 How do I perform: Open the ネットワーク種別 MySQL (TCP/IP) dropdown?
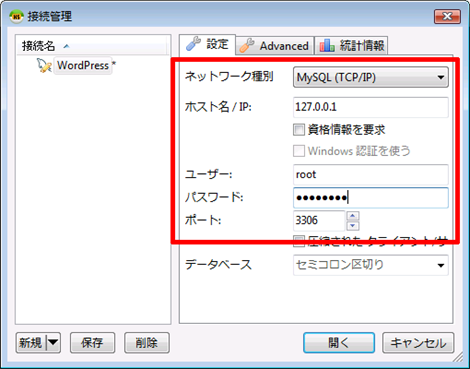[x=371, y=77]
